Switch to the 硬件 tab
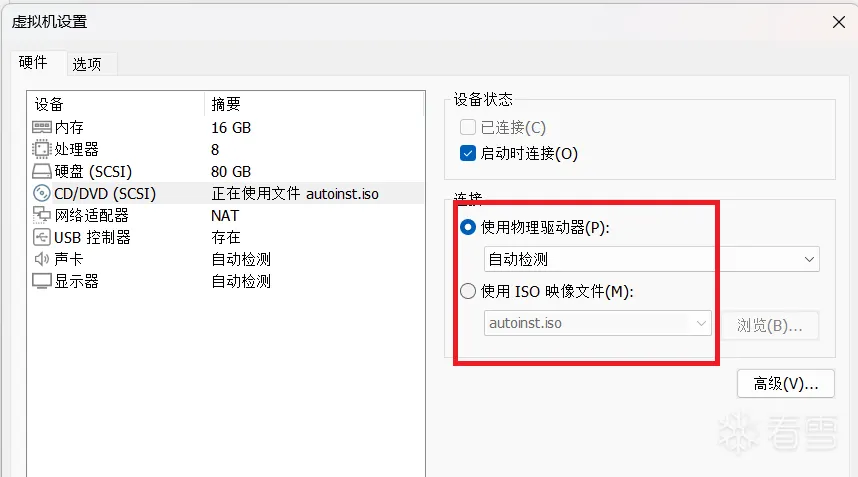This screenshot has height=477, width=858. 33,62
